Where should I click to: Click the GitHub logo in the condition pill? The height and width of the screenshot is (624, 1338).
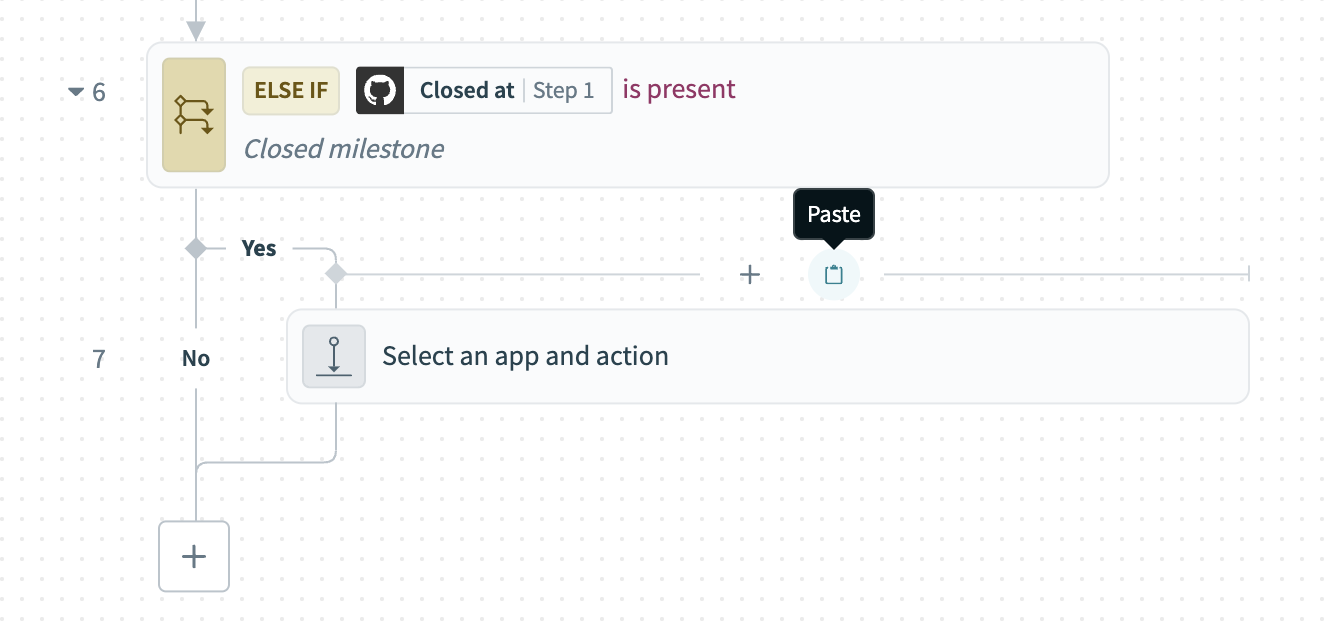pyautogui.click(x=381, y=90)
